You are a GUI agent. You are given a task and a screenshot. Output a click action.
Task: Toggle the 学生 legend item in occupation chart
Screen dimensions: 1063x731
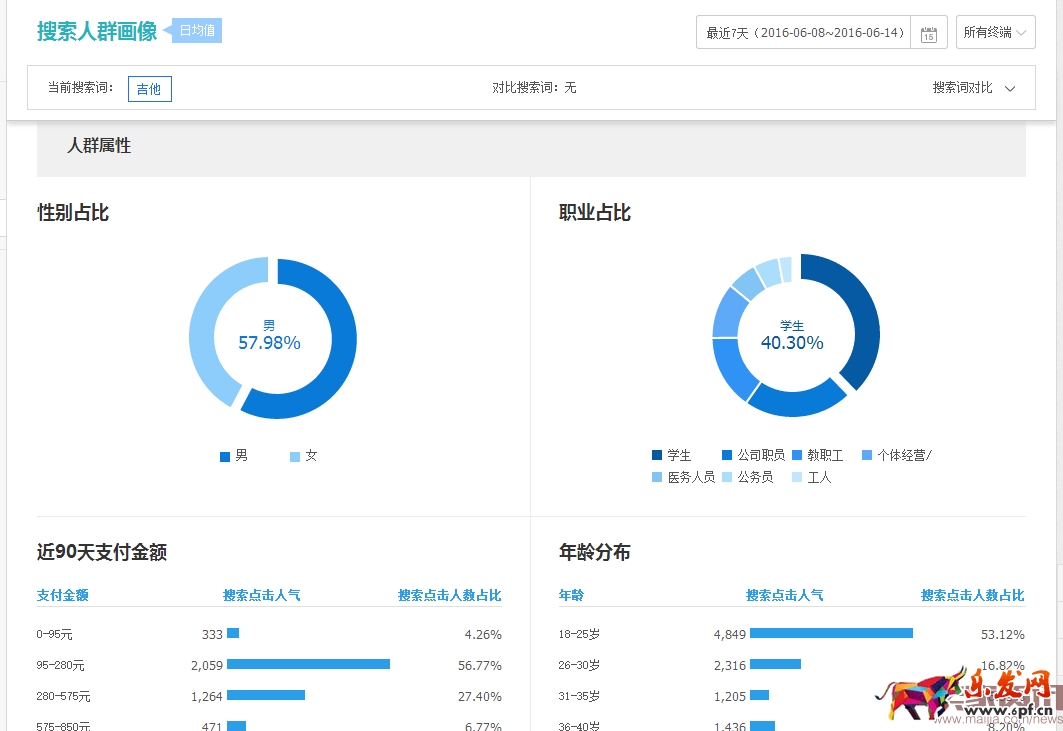671,456
